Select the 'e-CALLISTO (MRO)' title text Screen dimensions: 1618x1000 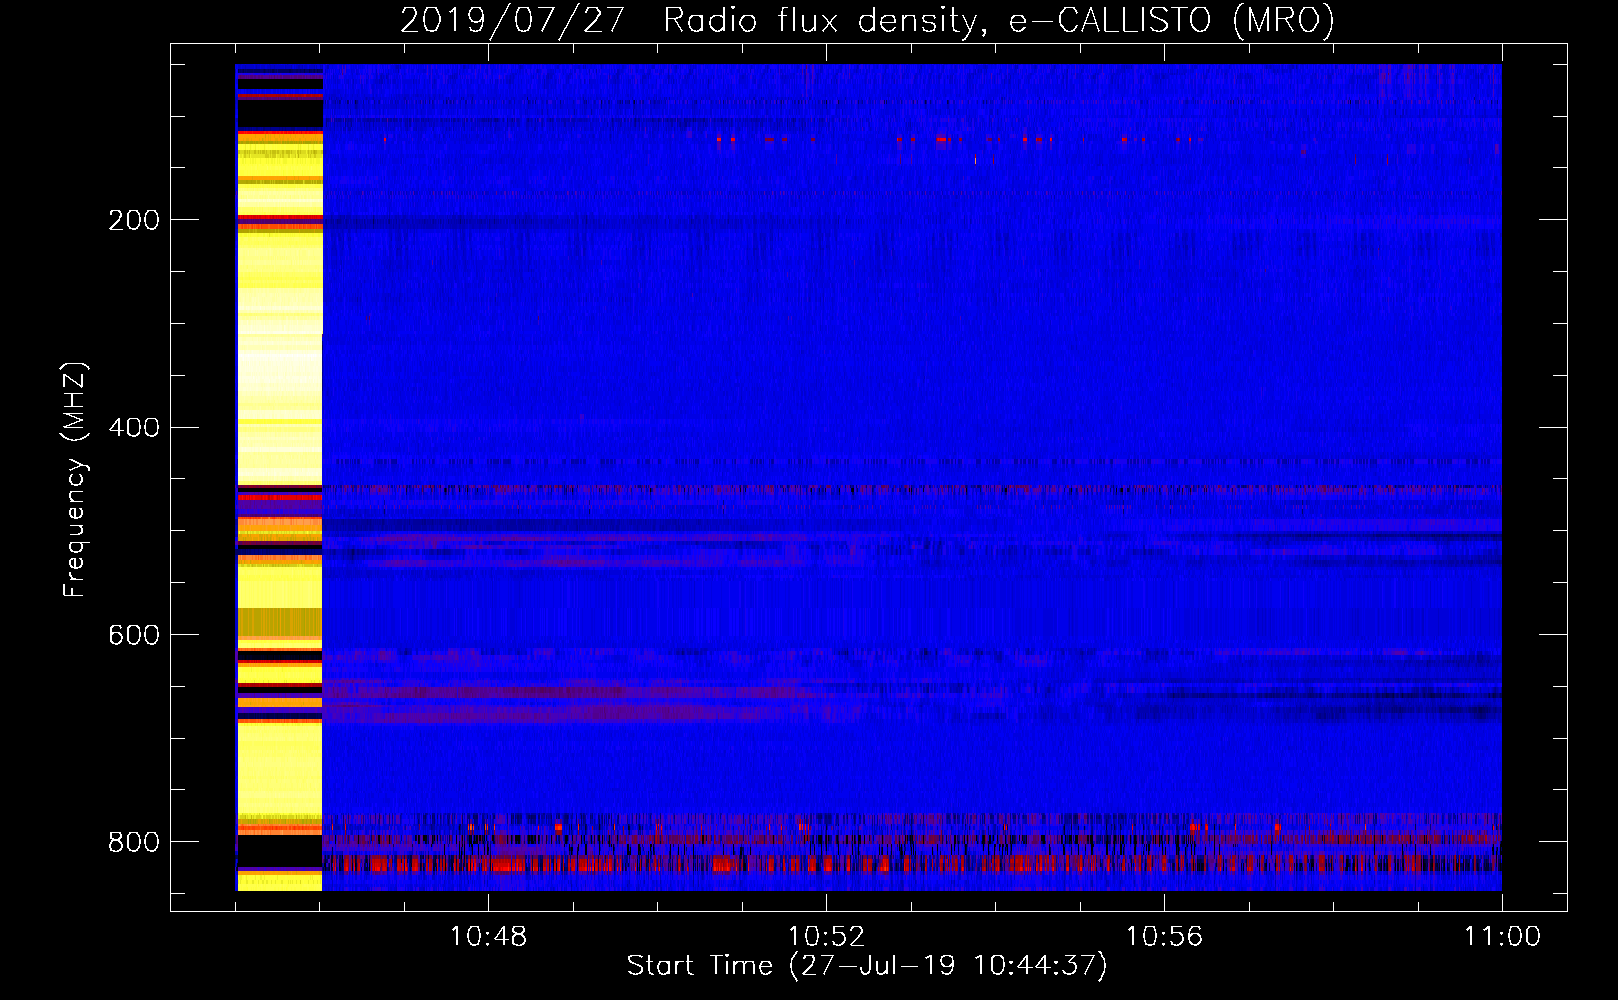1172,20
